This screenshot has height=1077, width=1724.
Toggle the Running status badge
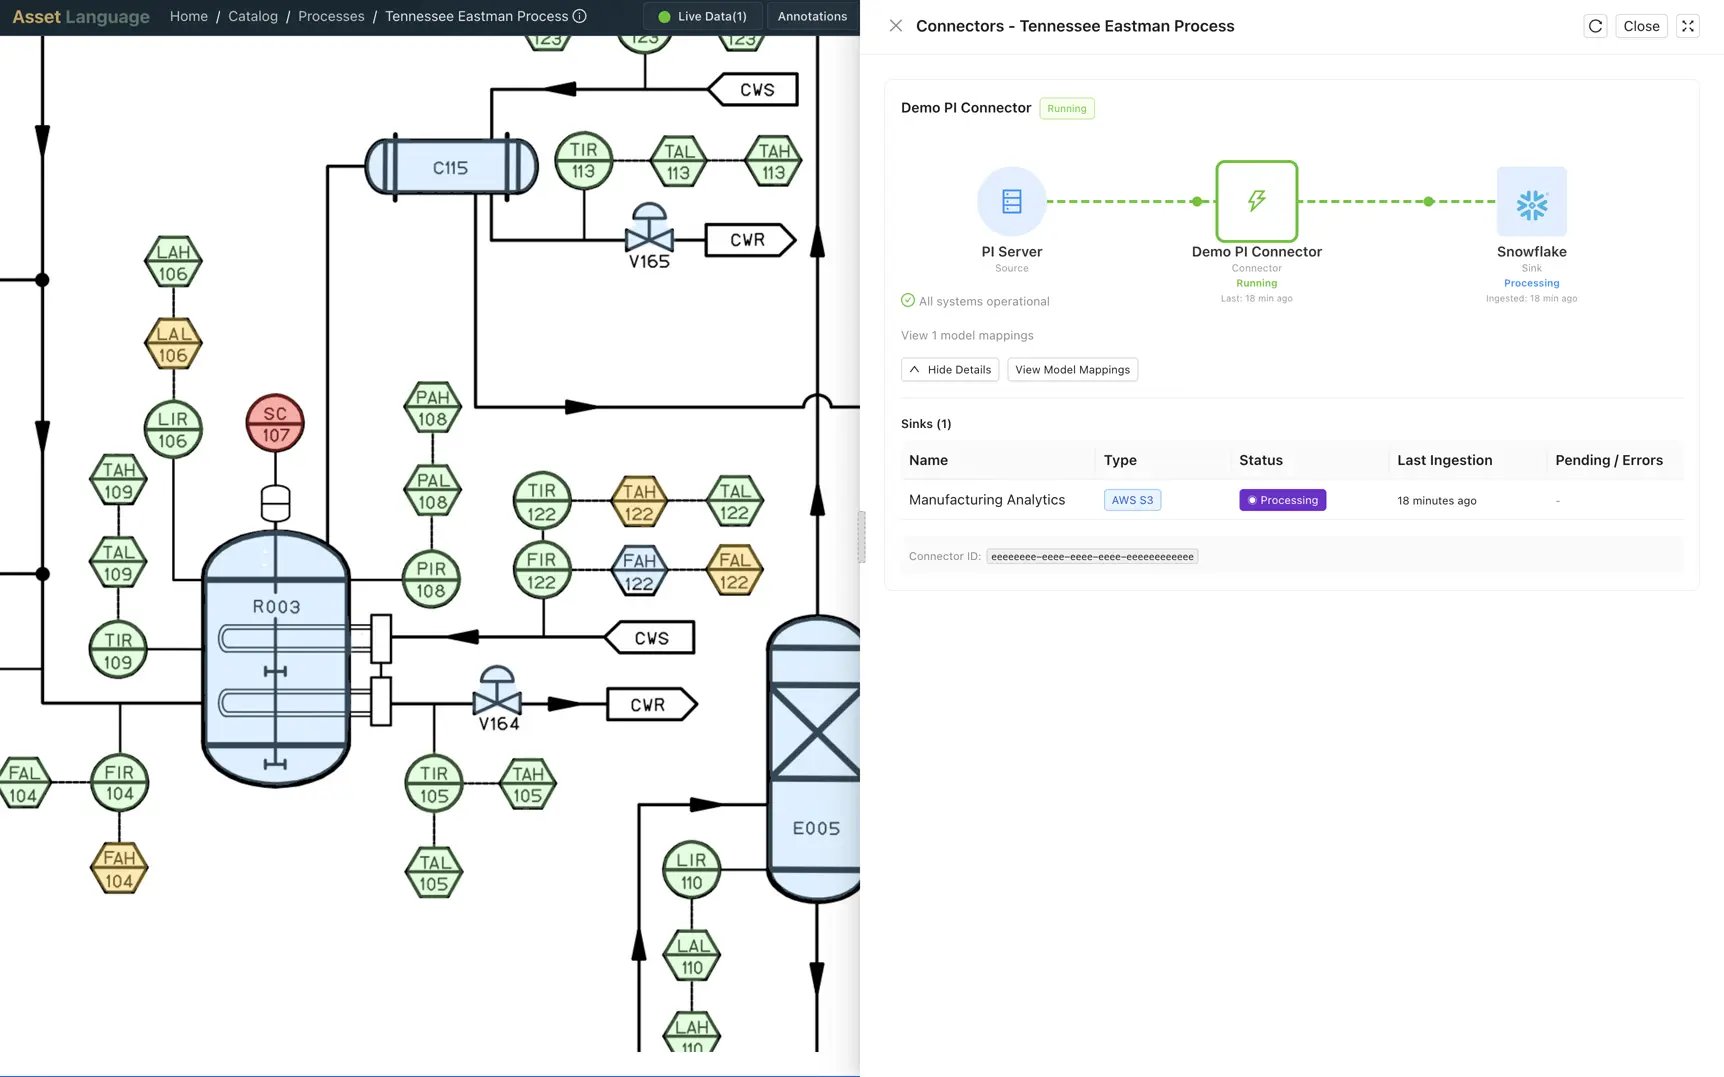pyautogui.click(x=1066, y=108)
